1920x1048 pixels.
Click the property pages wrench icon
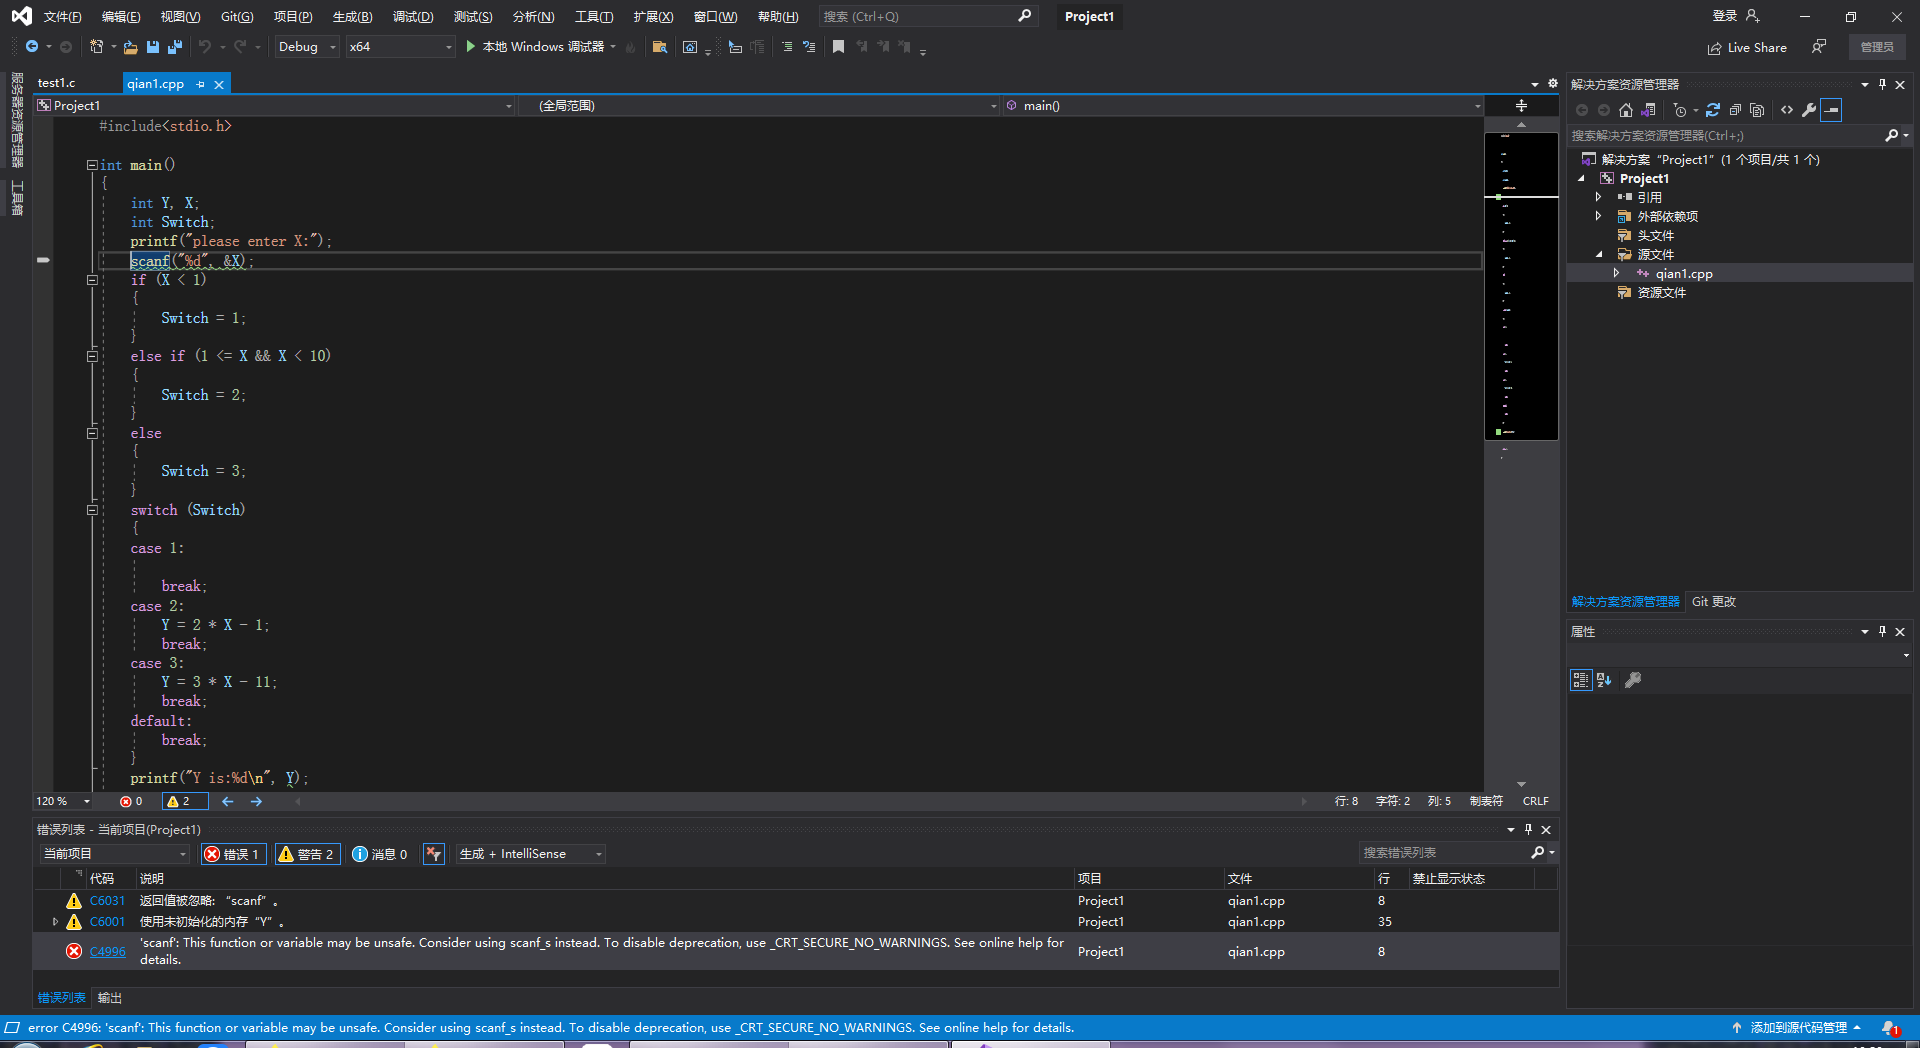[1633, 680]
